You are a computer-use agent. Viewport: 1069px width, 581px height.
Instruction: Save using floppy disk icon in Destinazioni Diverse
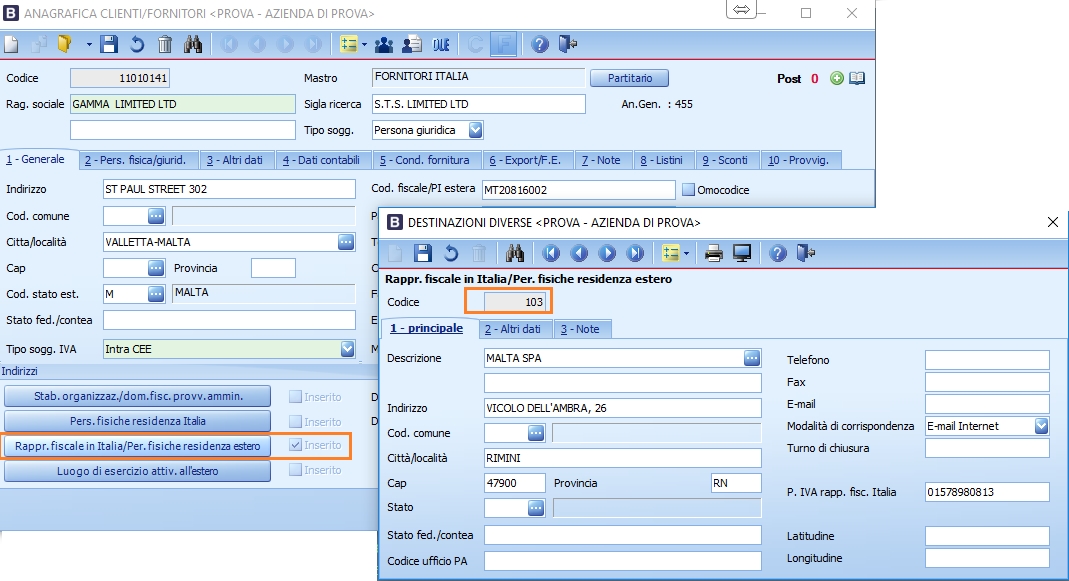(x=423, y=253)
